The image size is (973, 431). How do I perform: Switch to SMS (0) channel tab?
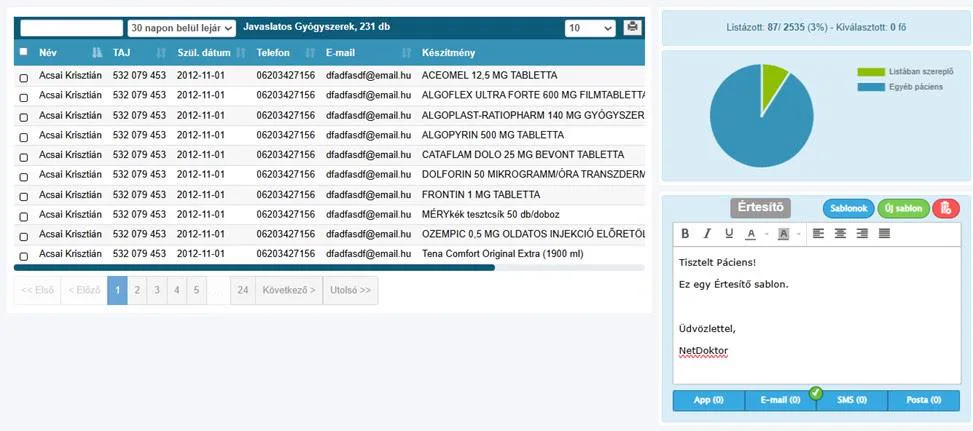pyautogui.click(x=852, y=400)
